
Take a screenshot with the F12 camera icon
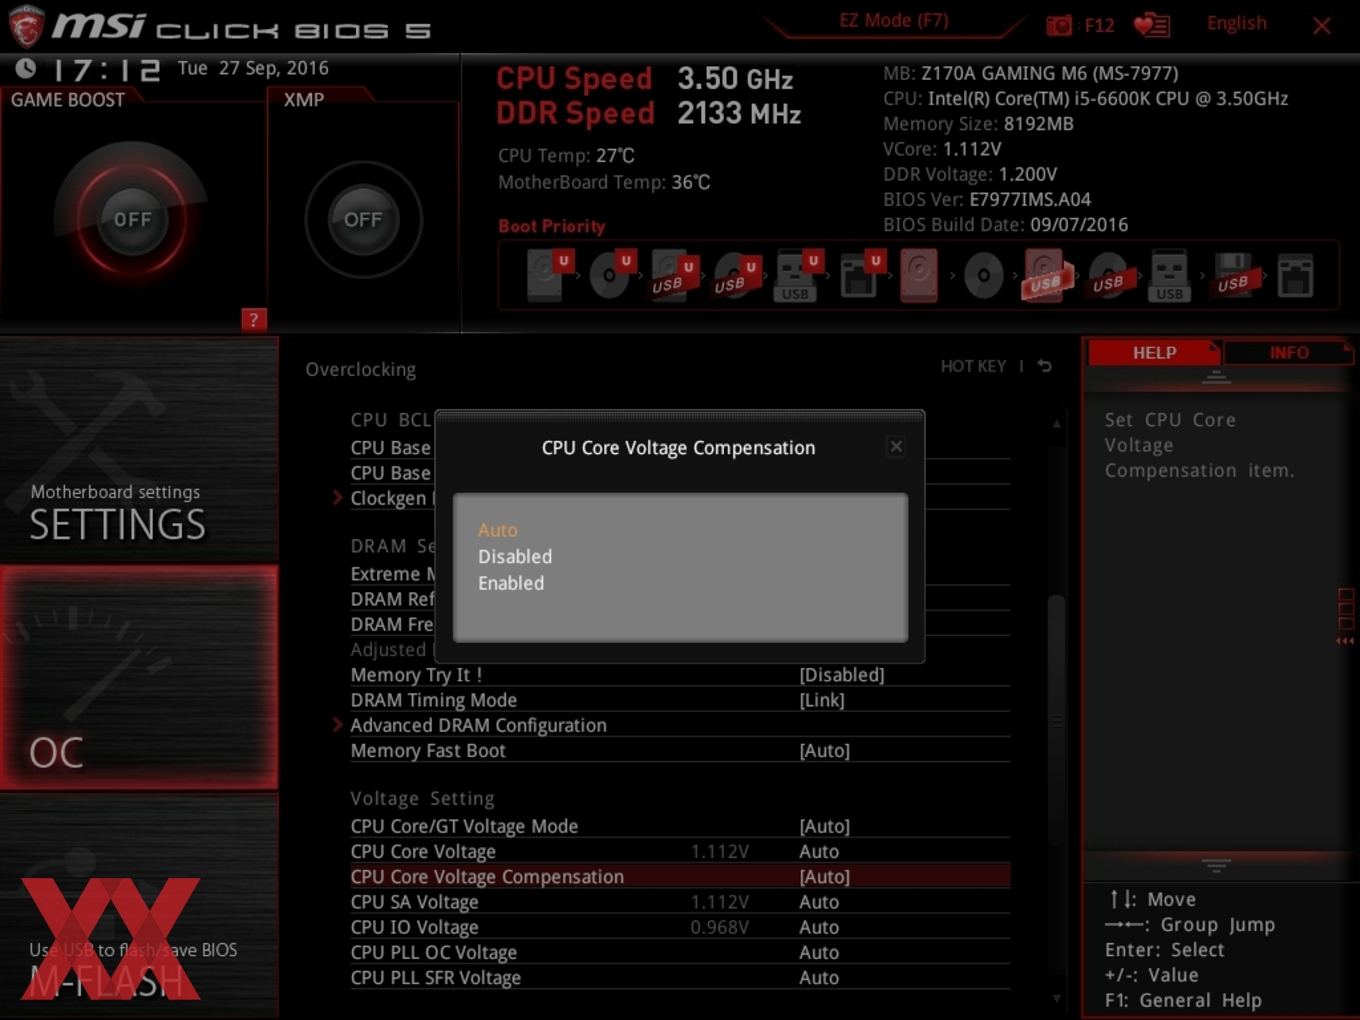[1058, 25]
